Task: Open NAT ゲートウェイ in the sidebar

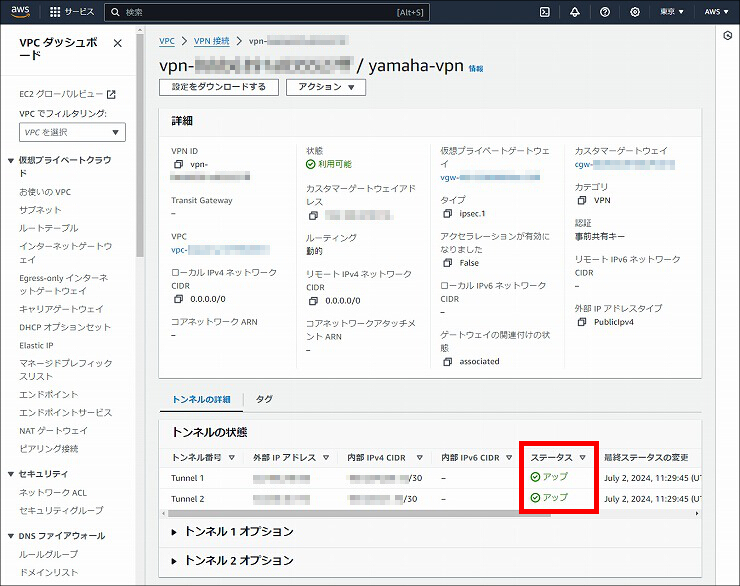Action: tap(53, 431)
